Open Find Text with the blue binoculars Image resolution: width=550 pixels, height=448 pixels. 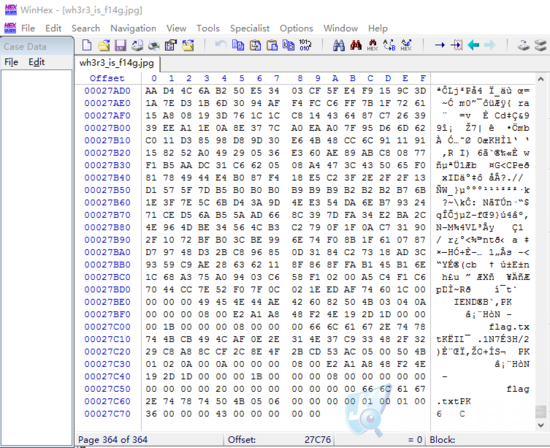(338, 45)
